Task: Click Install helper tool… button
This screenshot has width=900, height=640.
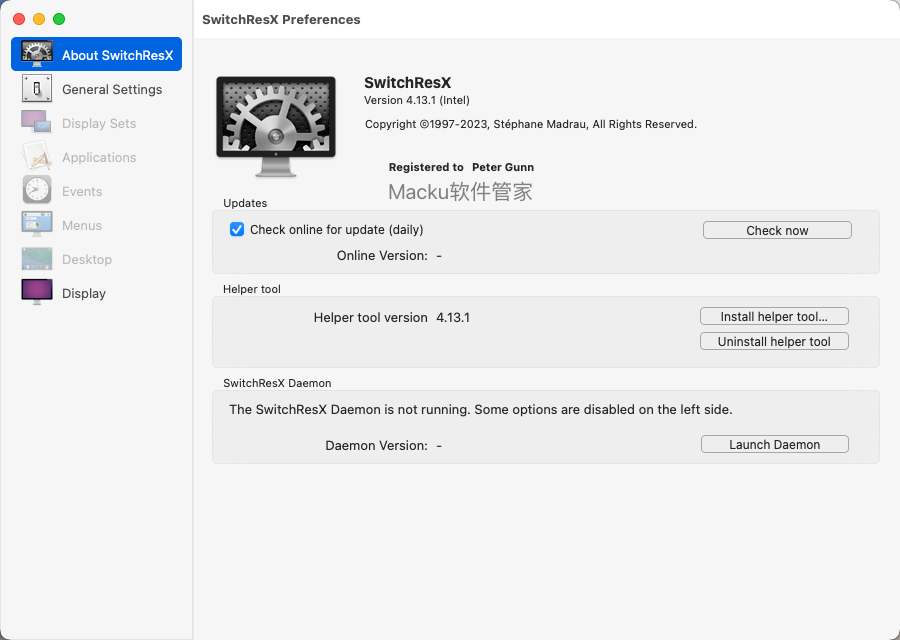Action: tap(774, 316)
